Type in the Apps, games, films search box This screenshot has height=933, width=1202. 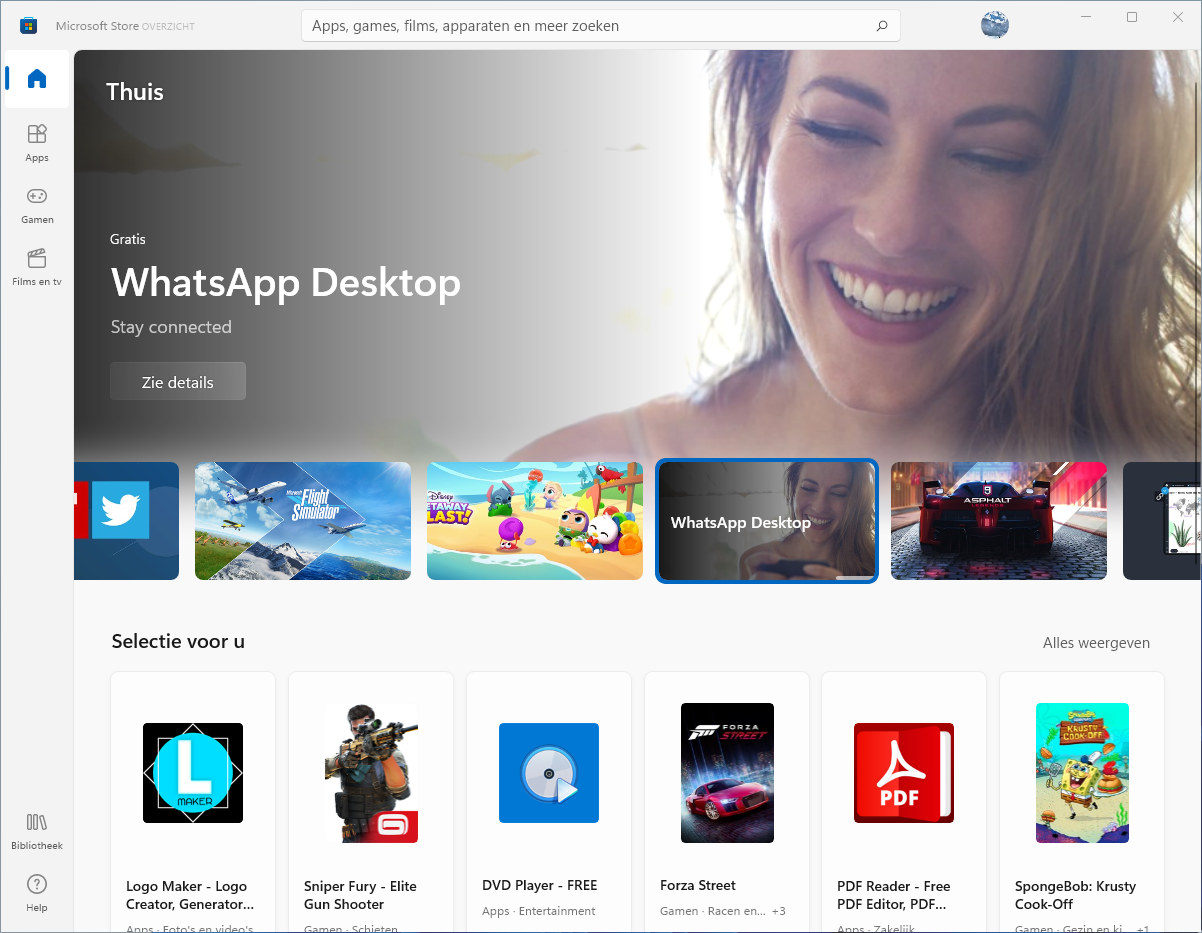(x=590, y=26)
